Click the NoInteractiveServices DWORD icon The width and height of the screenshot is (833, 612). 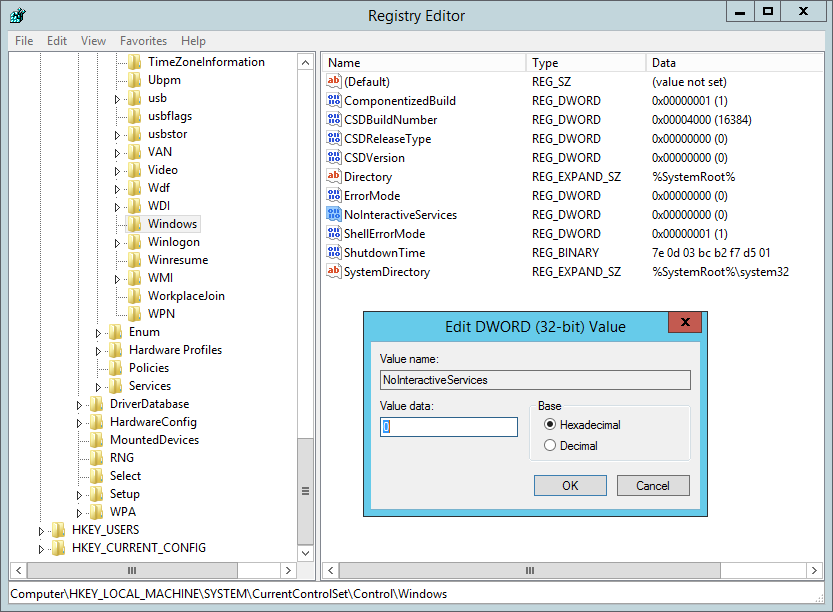click(334, 215)
